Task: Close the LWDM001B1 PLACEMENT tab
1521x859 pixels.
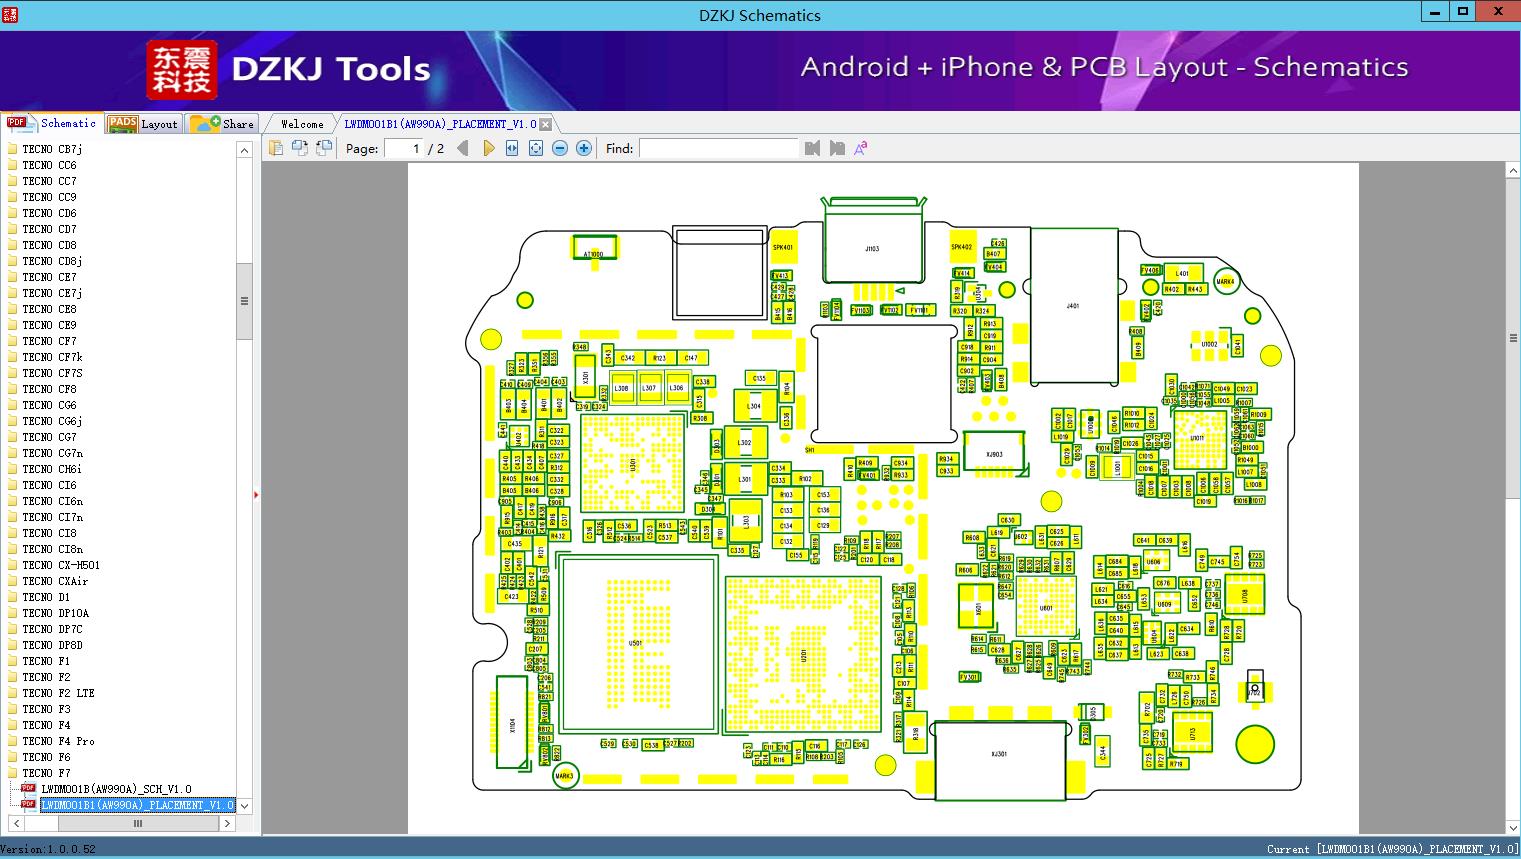Action: [545, 124]
